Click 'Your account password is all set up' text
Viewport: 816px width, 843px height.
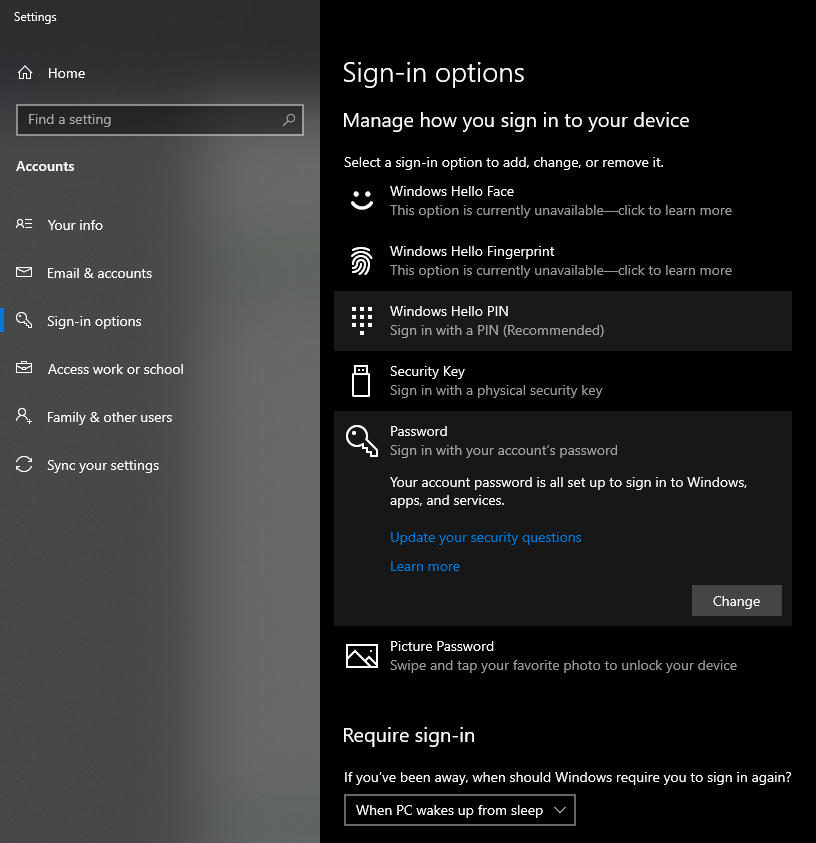pyautogui.click(x=568, y=491)
